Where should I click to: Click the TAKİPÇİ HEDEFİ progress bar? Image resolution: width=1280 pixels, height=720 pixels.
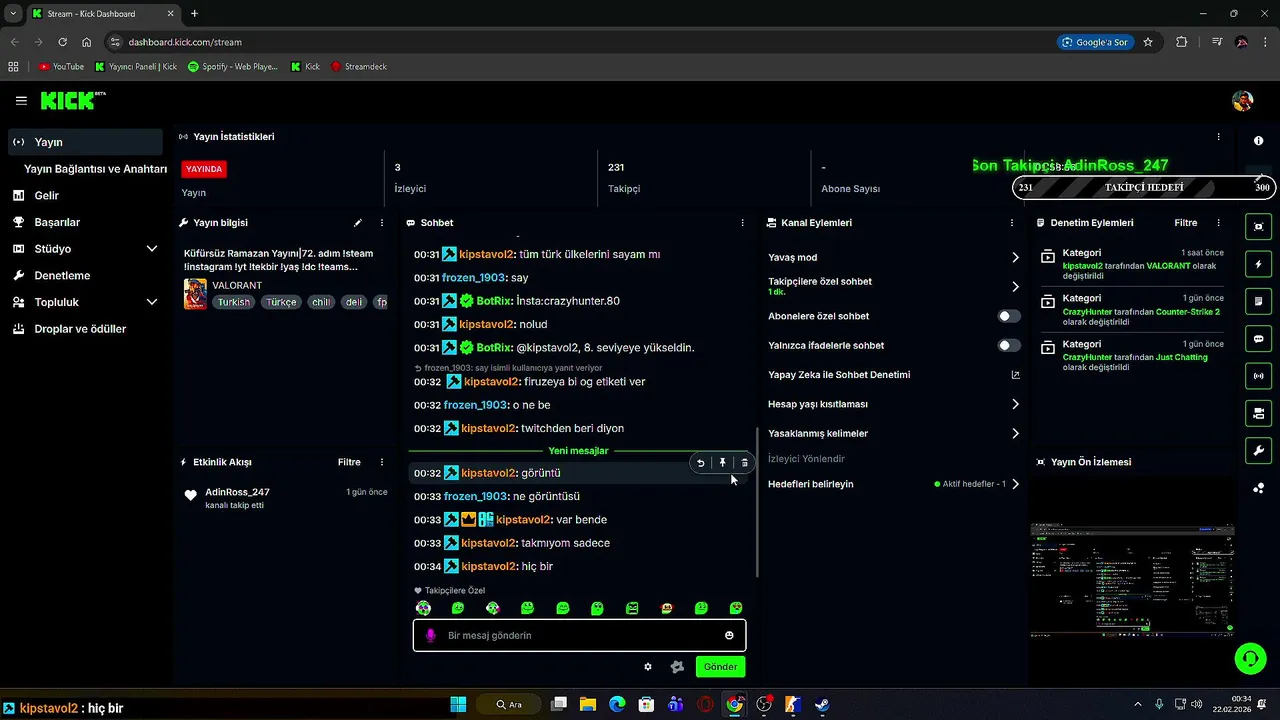1143,187
